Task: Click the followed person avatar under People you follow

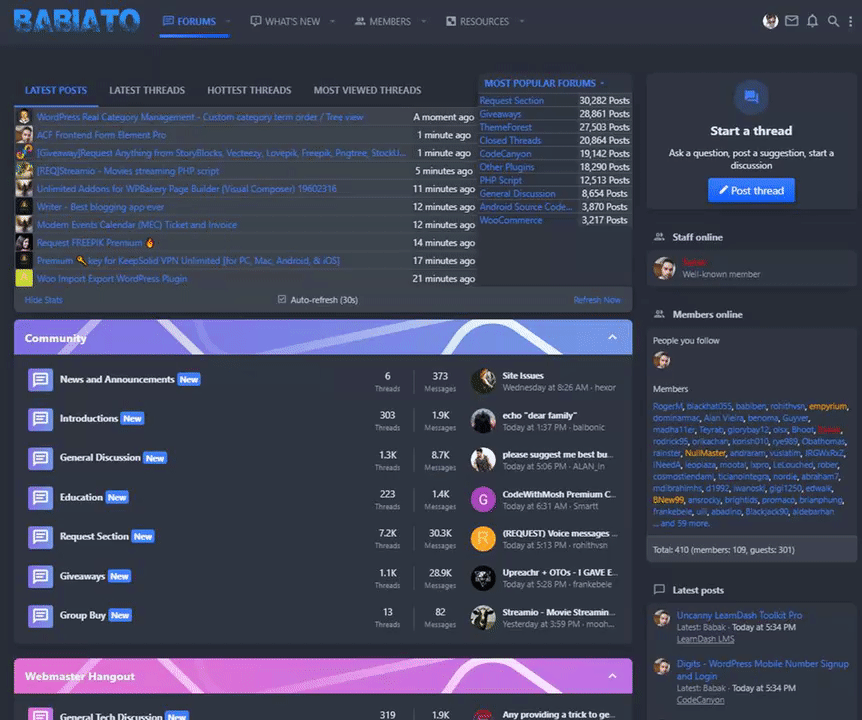Action: (661, 360)
